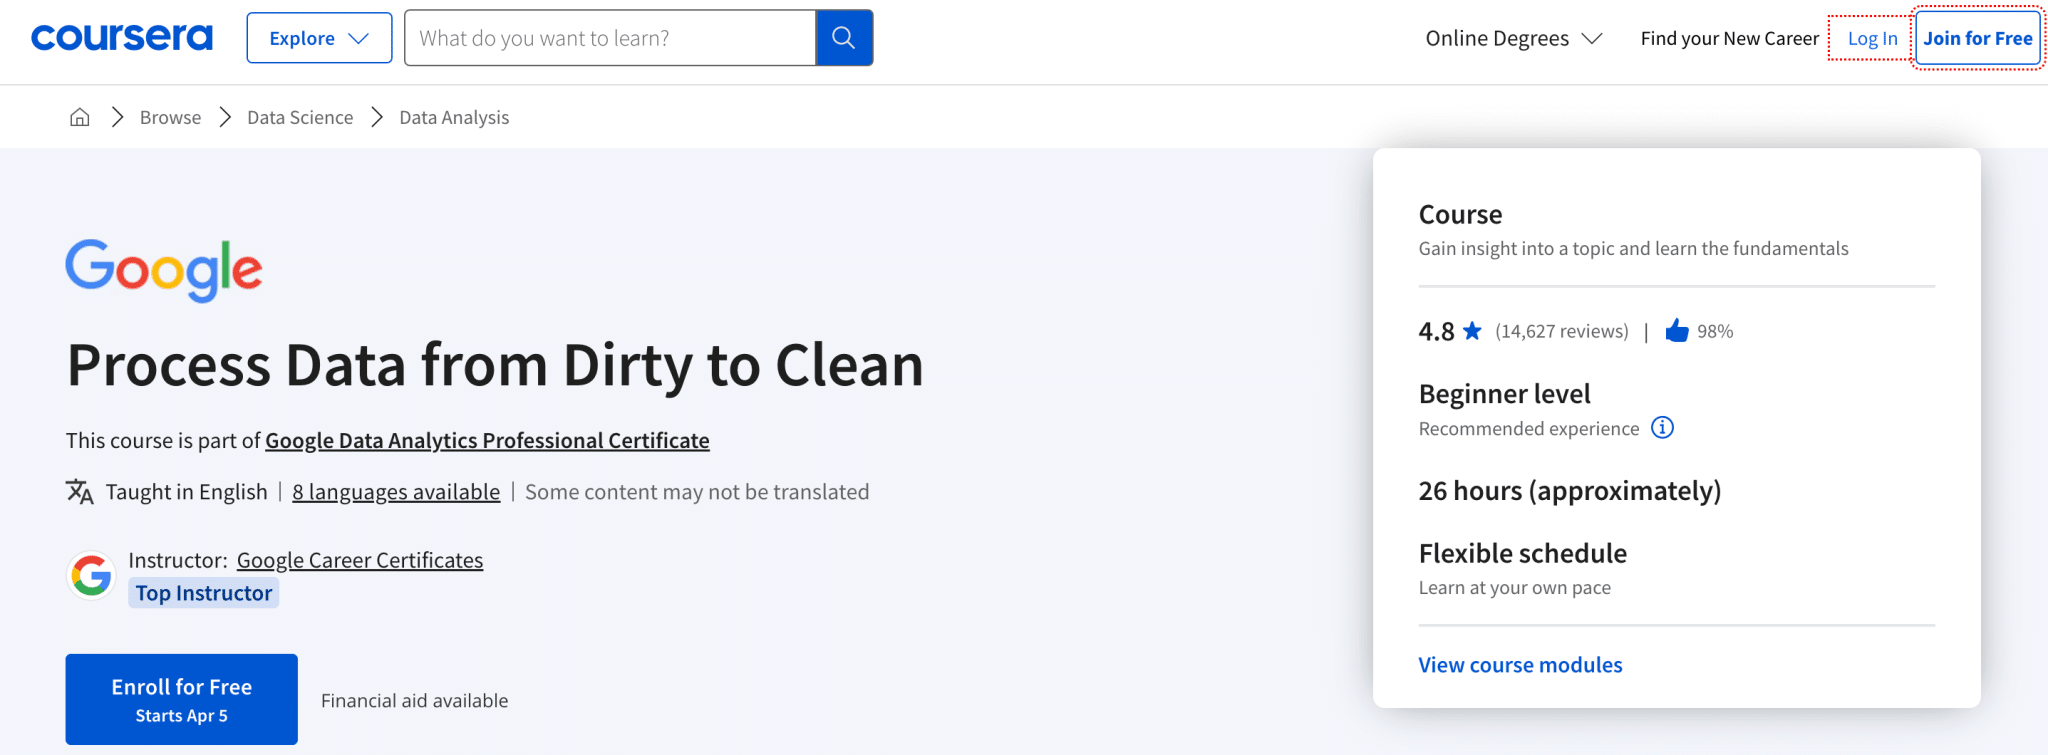Viewport: 2048px width, 755px height.
Task: Select Data Science breadcrumb item
Action: 300,117
